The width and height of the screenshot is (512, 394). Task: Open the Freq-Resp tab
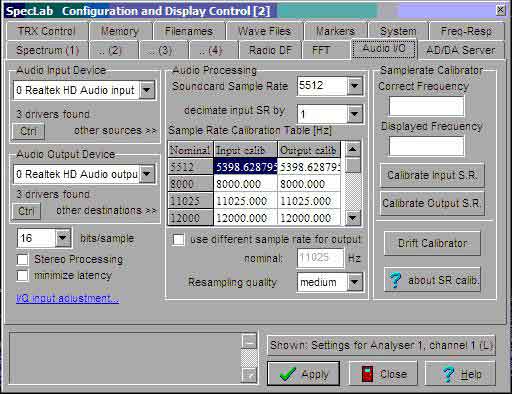[467, 31]
